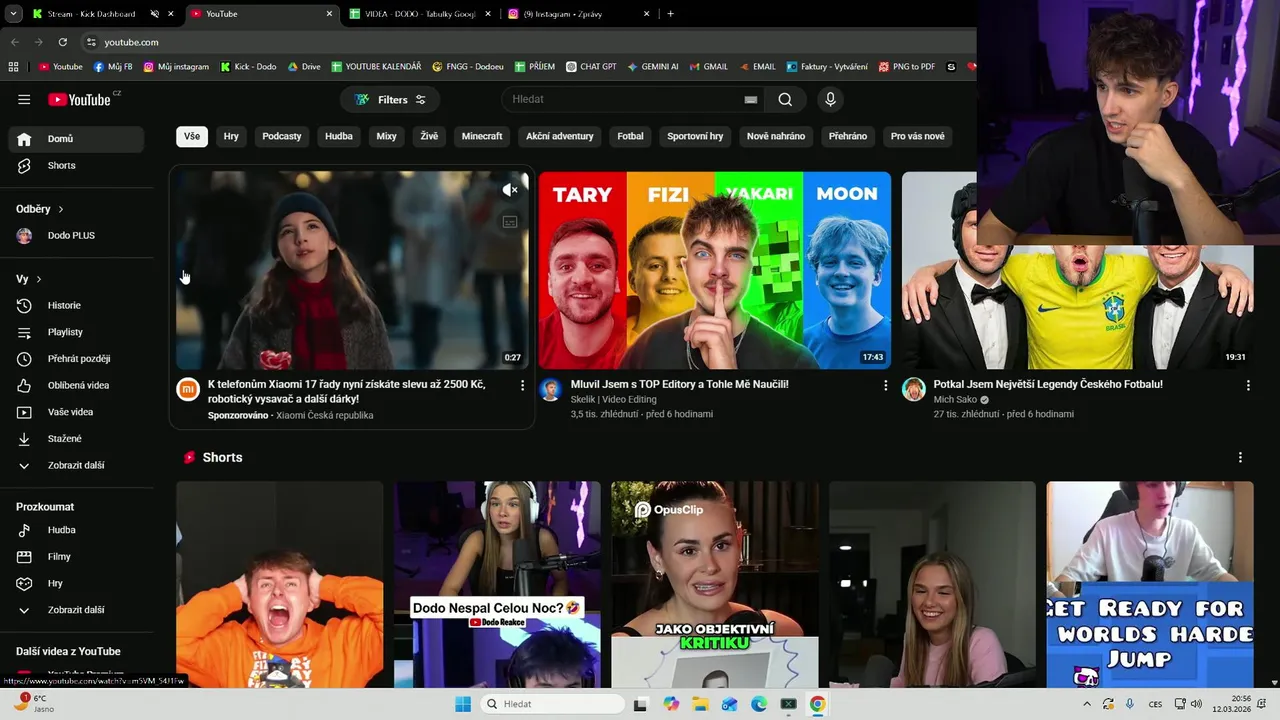The image size is (1280, 720).
Task: Open Hry under Prozkoumat
Action: click(76, 583)
